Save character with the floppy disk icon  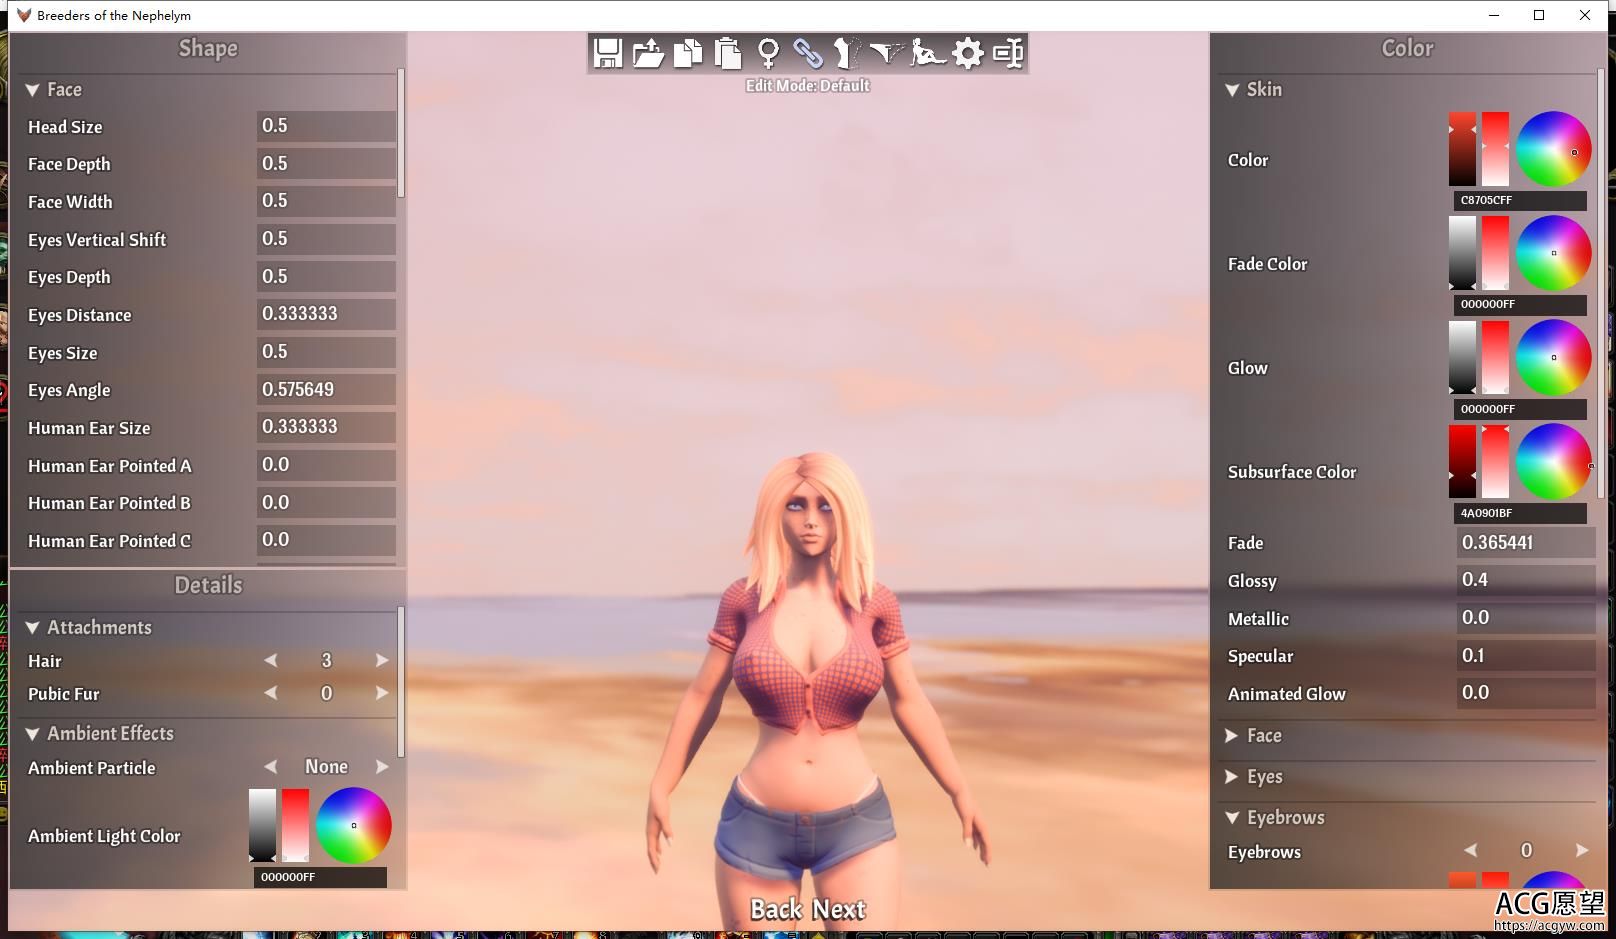click(607, 53)
